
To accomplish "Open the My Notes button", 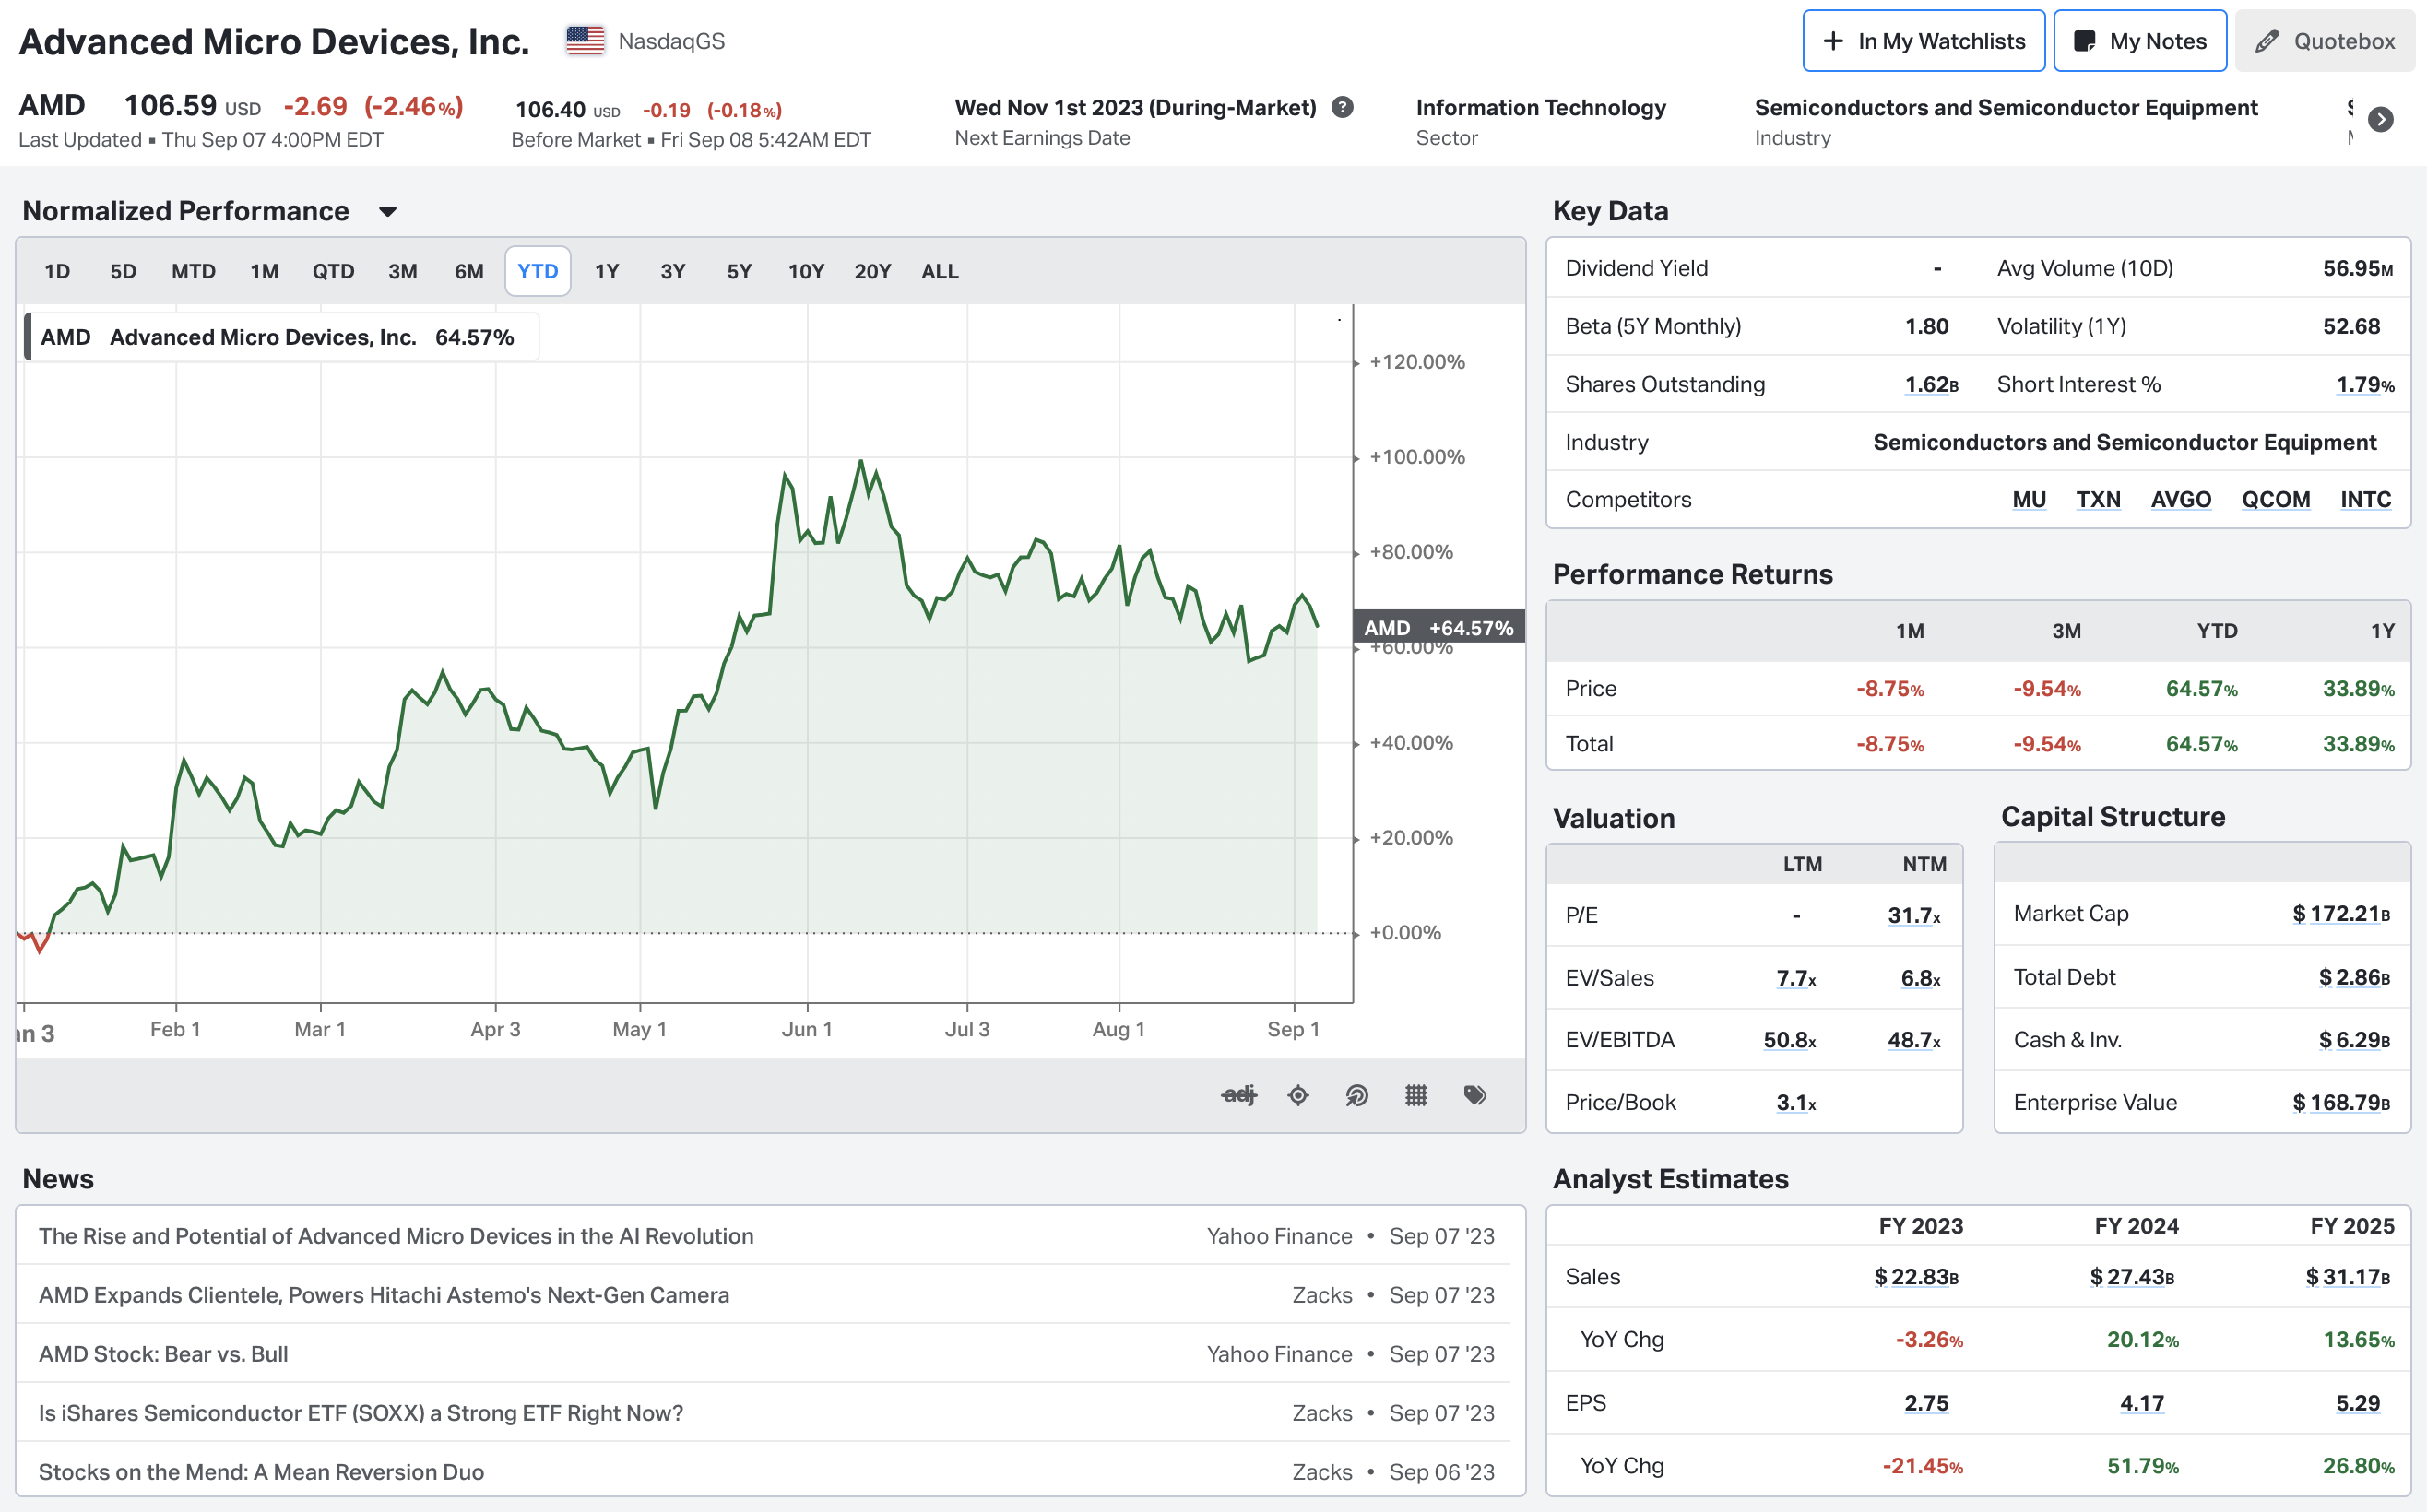I will point(2140,41).
